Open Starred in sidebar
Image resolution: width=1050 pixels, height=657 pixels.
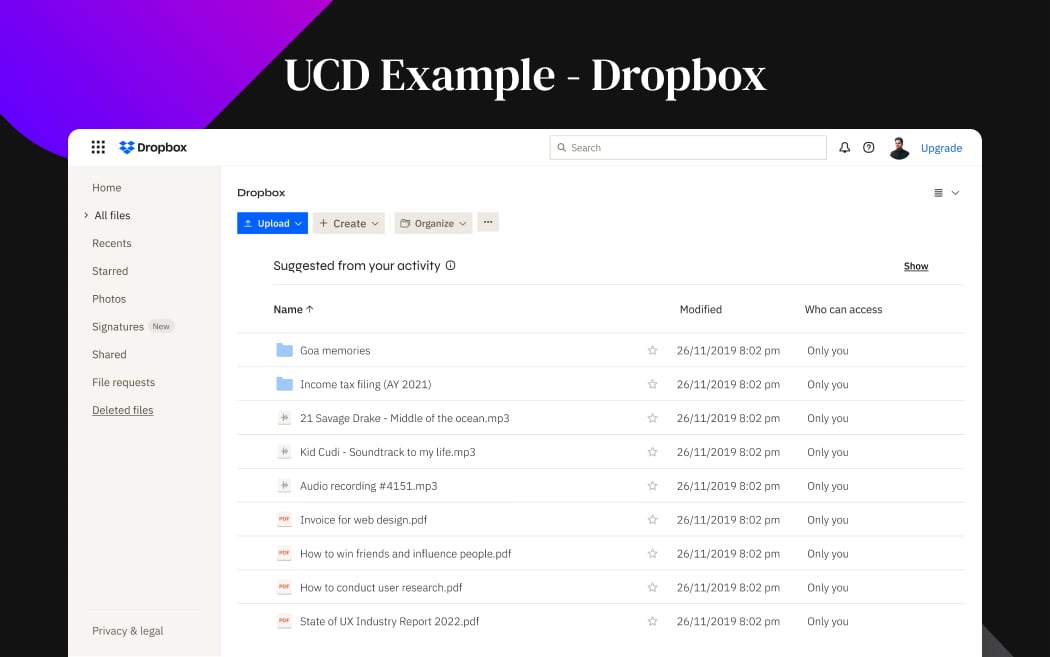(110, 271)
